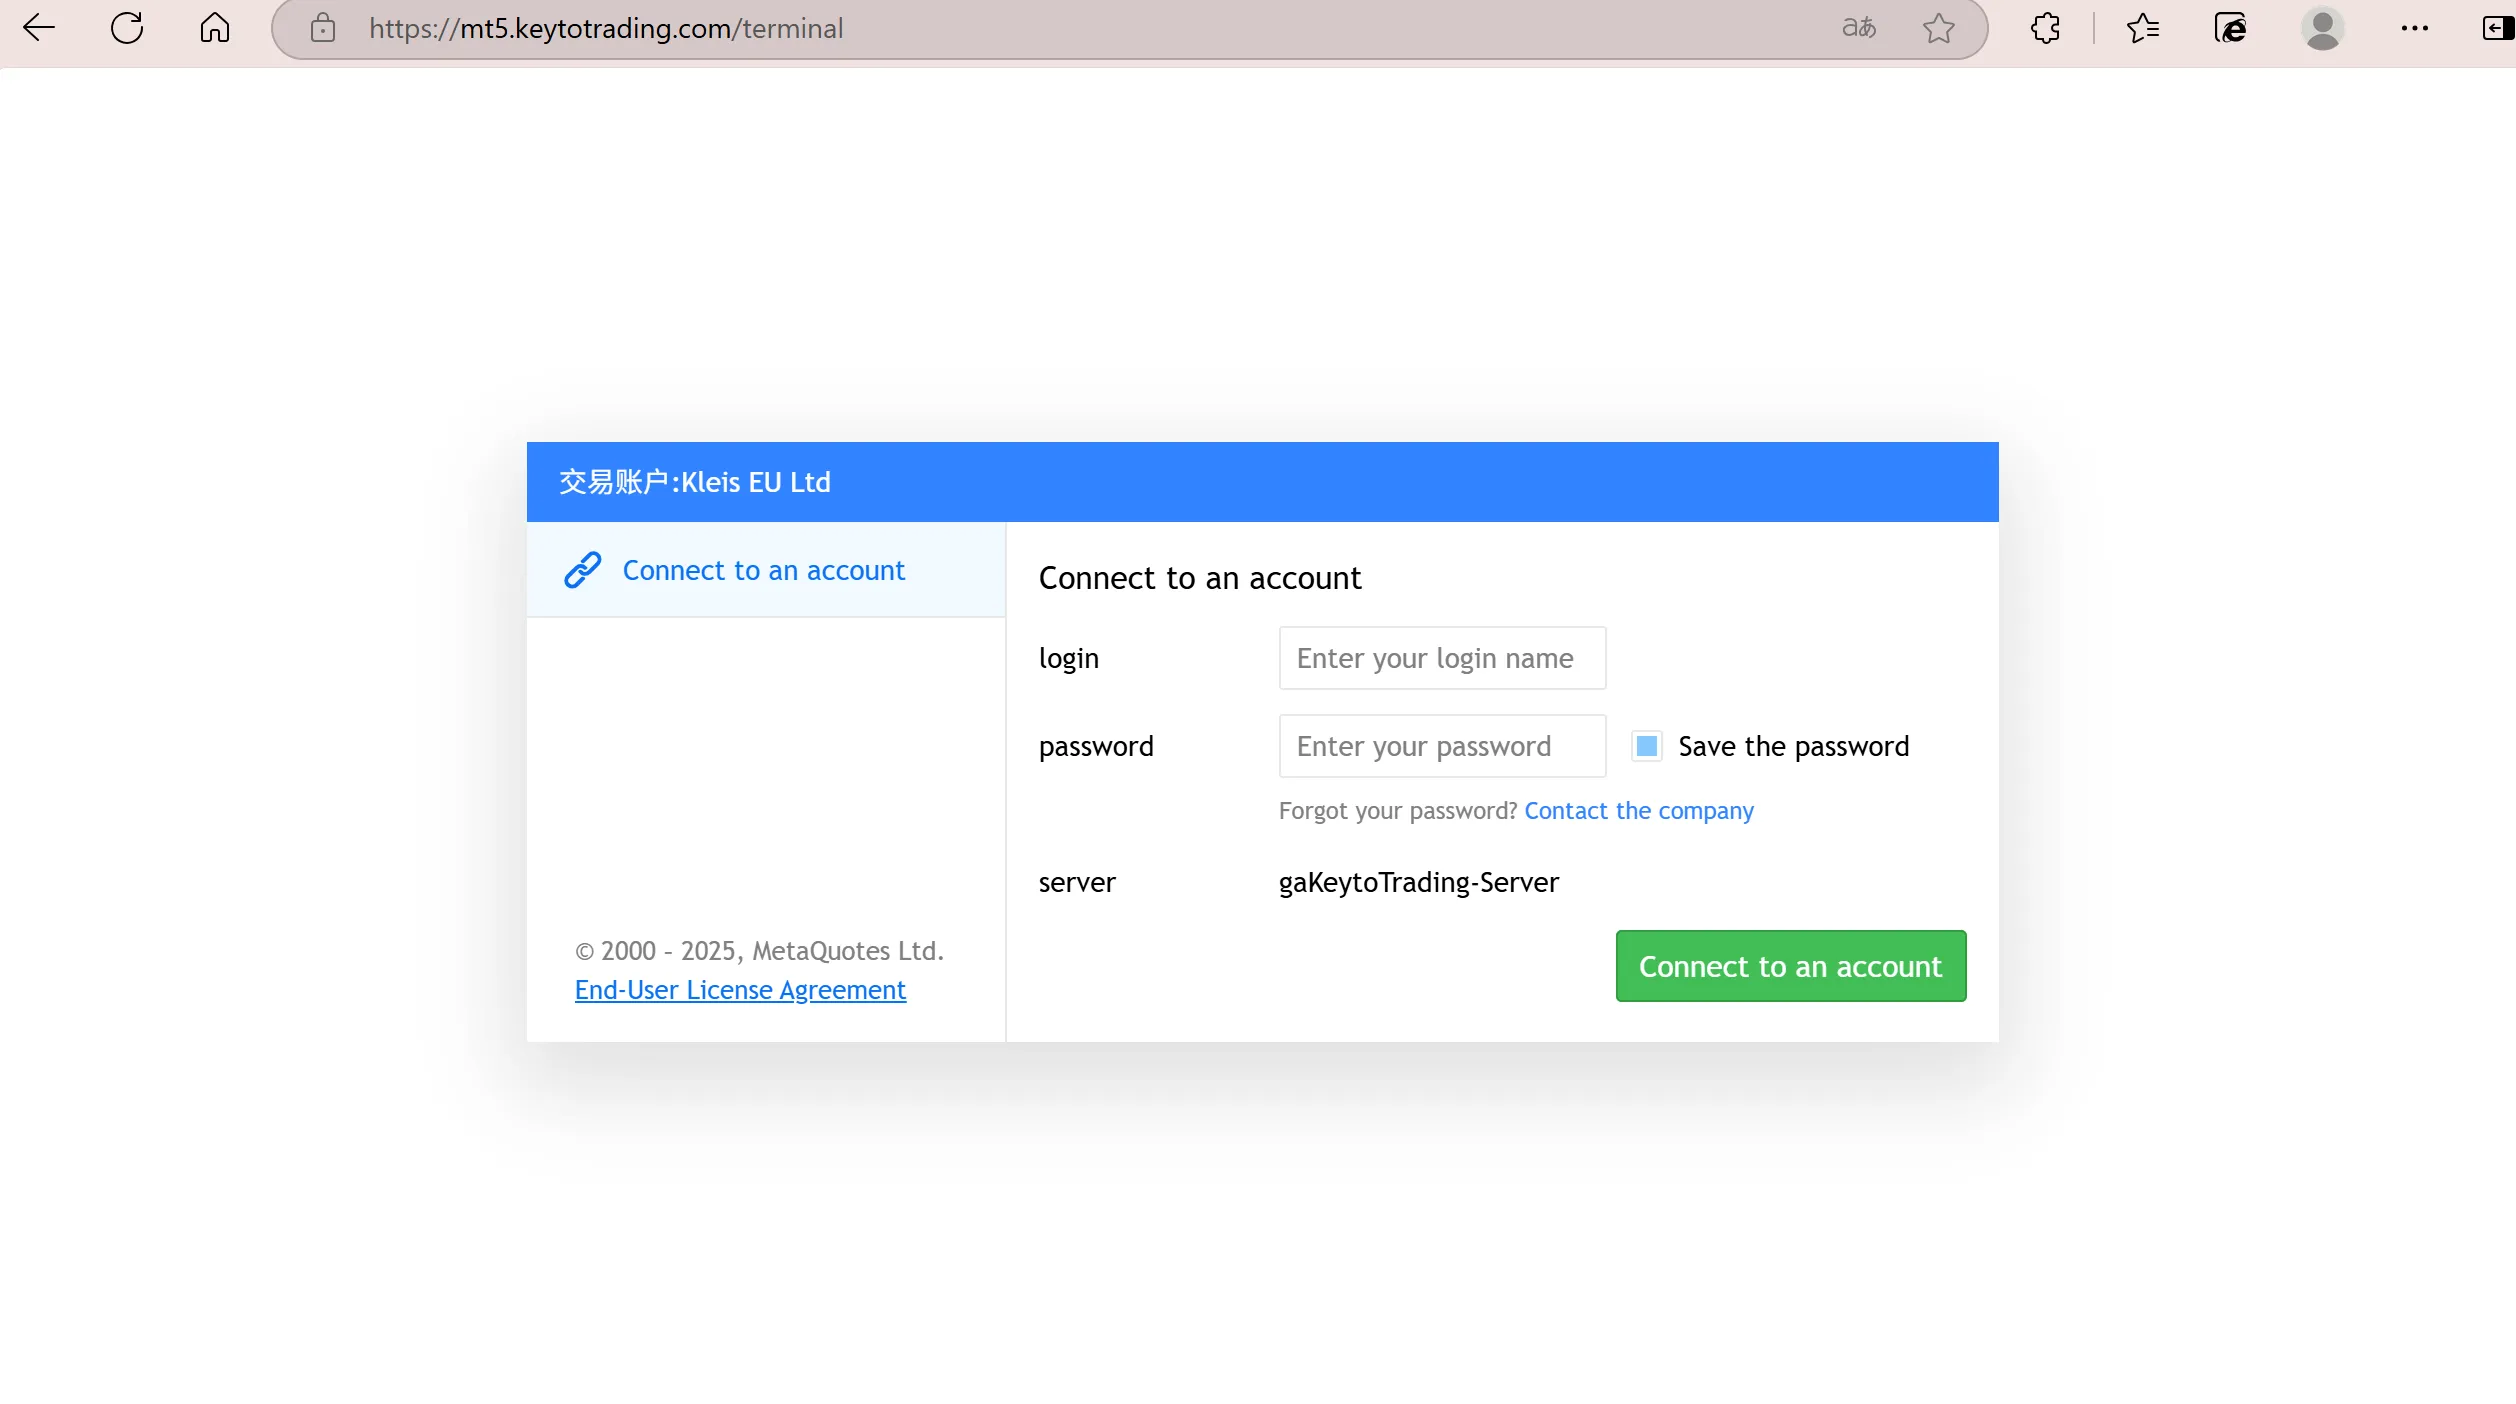
Task: Toggle the Save the password checkbox
Action: click(x=1646, y=746)
